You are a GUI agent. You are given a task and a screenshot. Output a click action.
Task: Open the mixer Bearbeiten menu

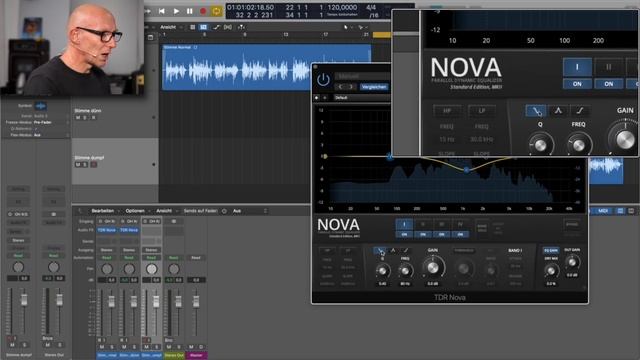pyautogui.click(x=103, y=211)
